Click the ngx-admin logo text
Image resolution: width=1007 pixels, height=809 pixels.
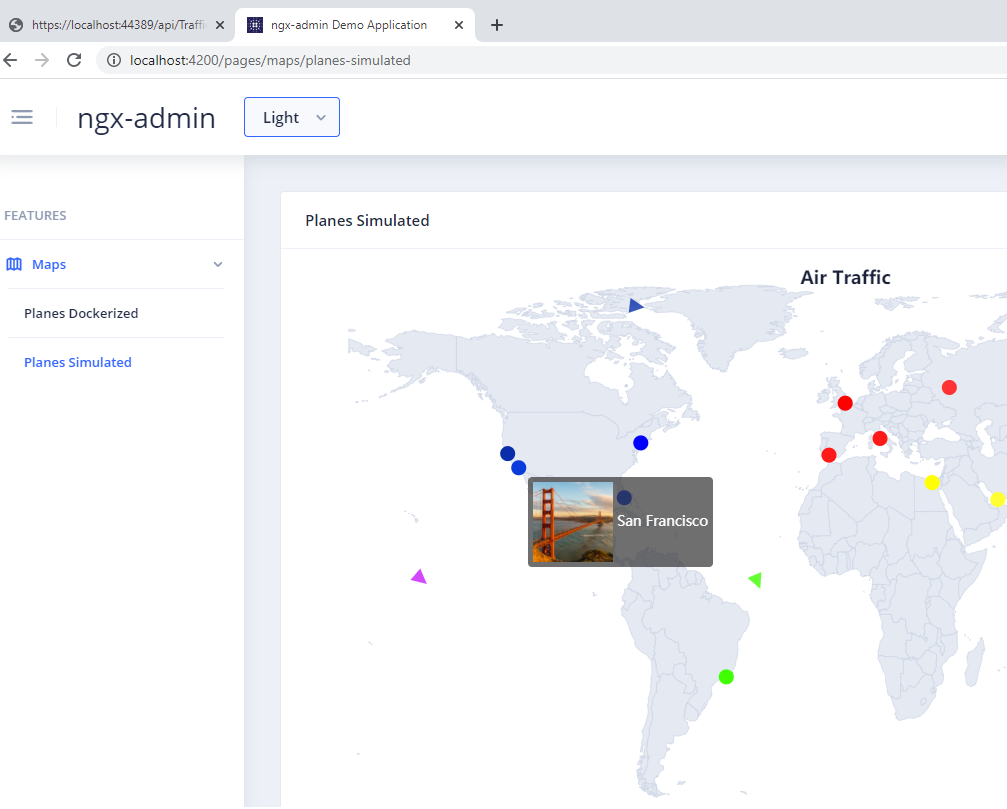[x=146, y=118]
